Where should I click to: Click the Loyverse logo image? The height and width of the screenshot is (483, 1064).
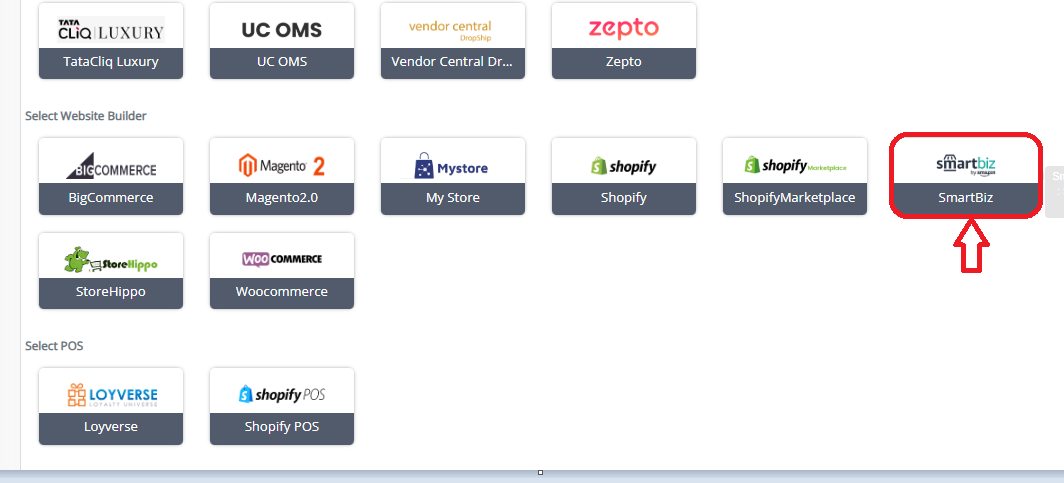111,395
